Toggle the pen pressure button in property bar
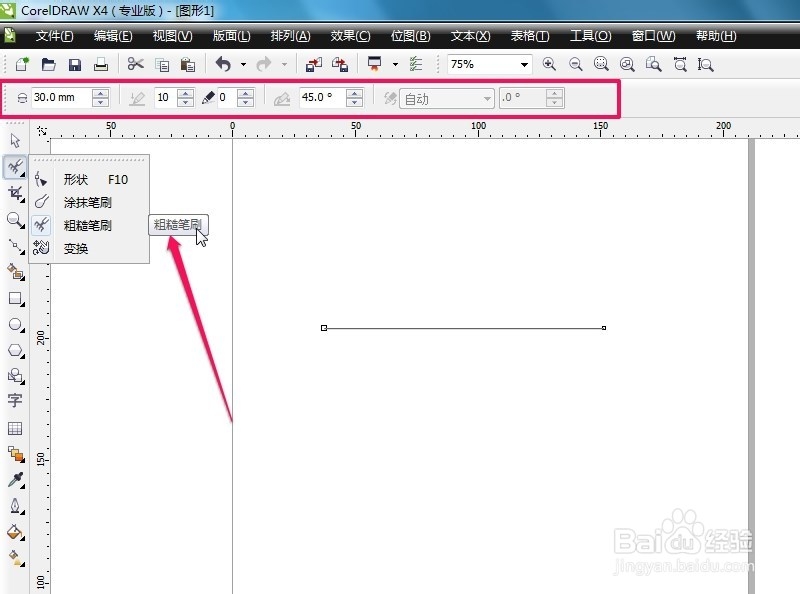Viewport: 800px width, 594px height. click(137, 97)
